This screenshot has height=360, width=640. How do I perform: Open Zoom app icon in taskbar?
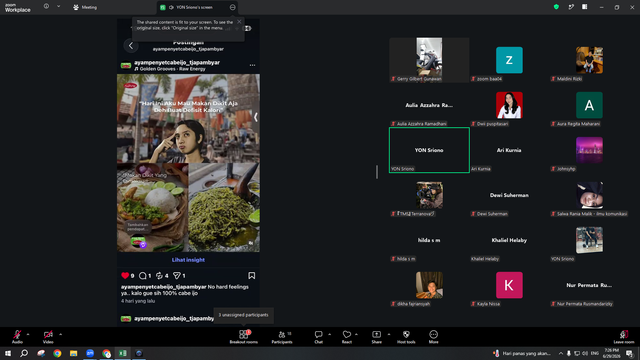click(90, 353)
